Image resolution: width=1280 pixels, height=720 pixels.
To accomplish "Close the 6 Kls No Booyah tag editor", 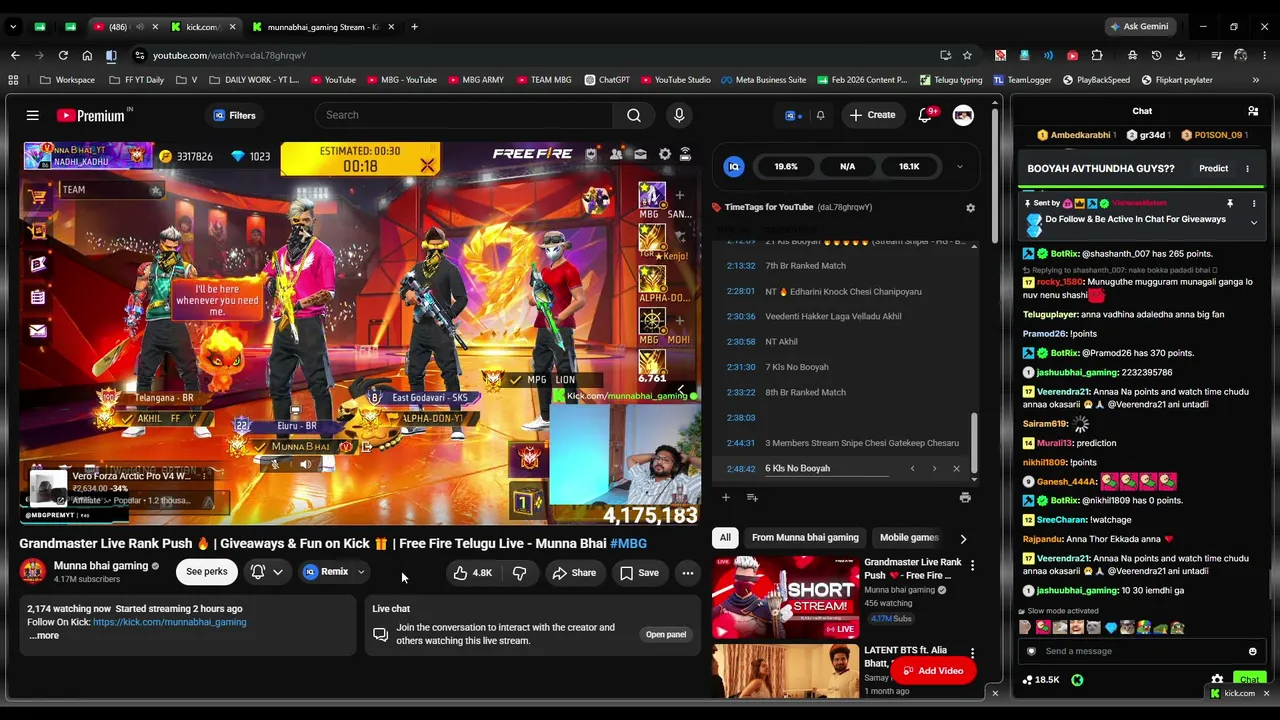I will [956, 468].
